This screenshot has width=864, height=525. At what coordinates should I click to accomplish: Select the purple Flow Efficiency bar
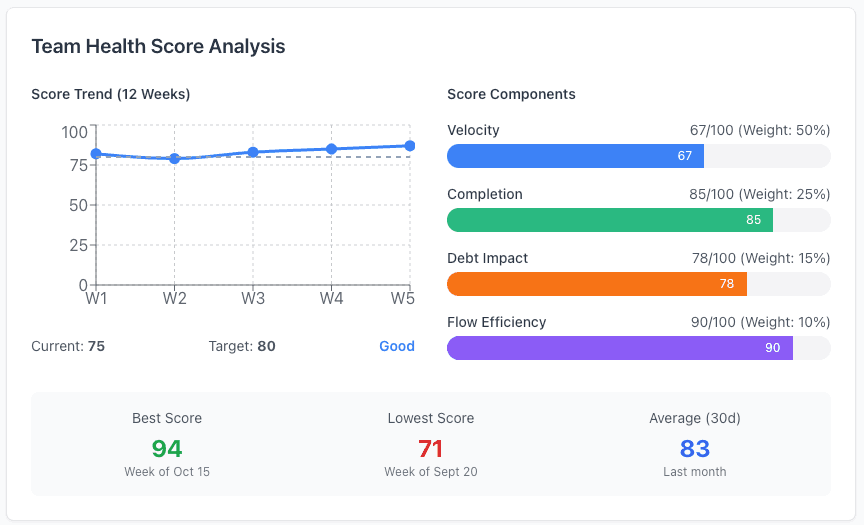619,348
